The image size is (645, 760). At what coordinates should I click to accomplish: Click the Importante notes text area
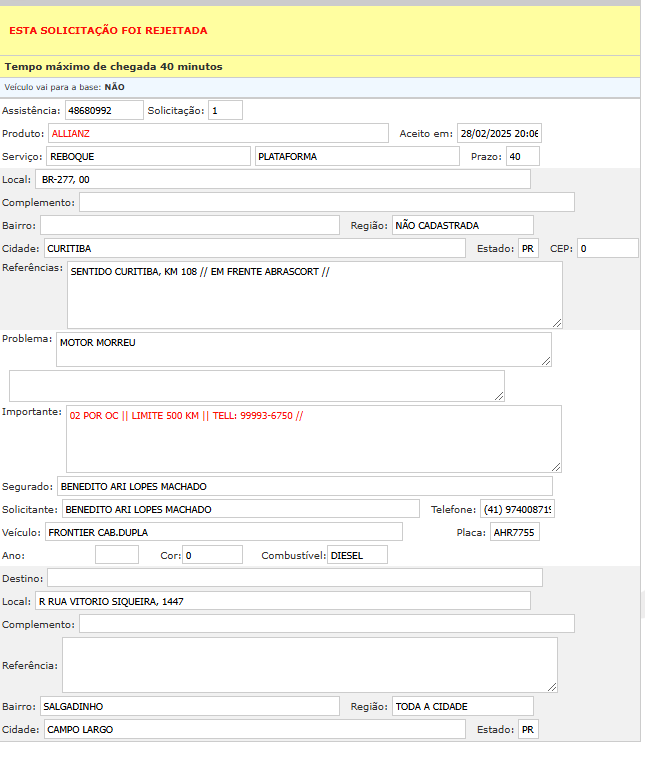click(313, 438)
